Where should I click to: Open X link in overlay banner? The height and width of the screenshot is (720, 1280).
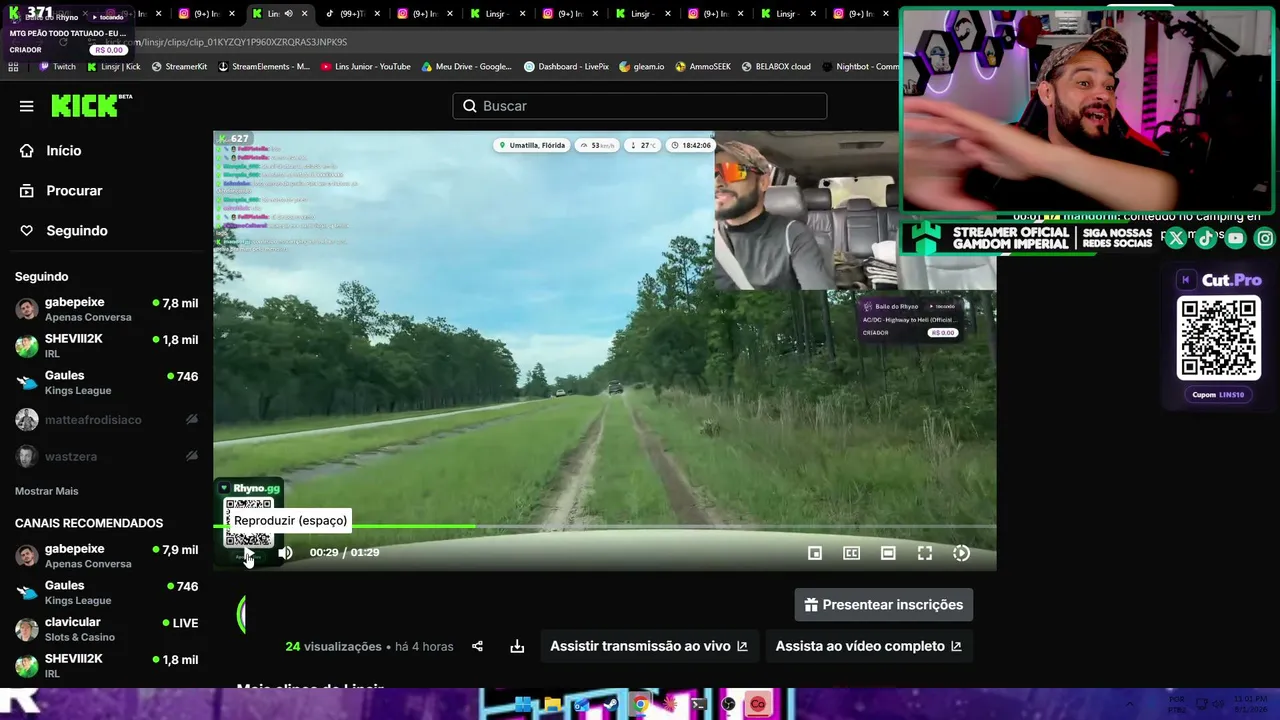click(1176, 238)
